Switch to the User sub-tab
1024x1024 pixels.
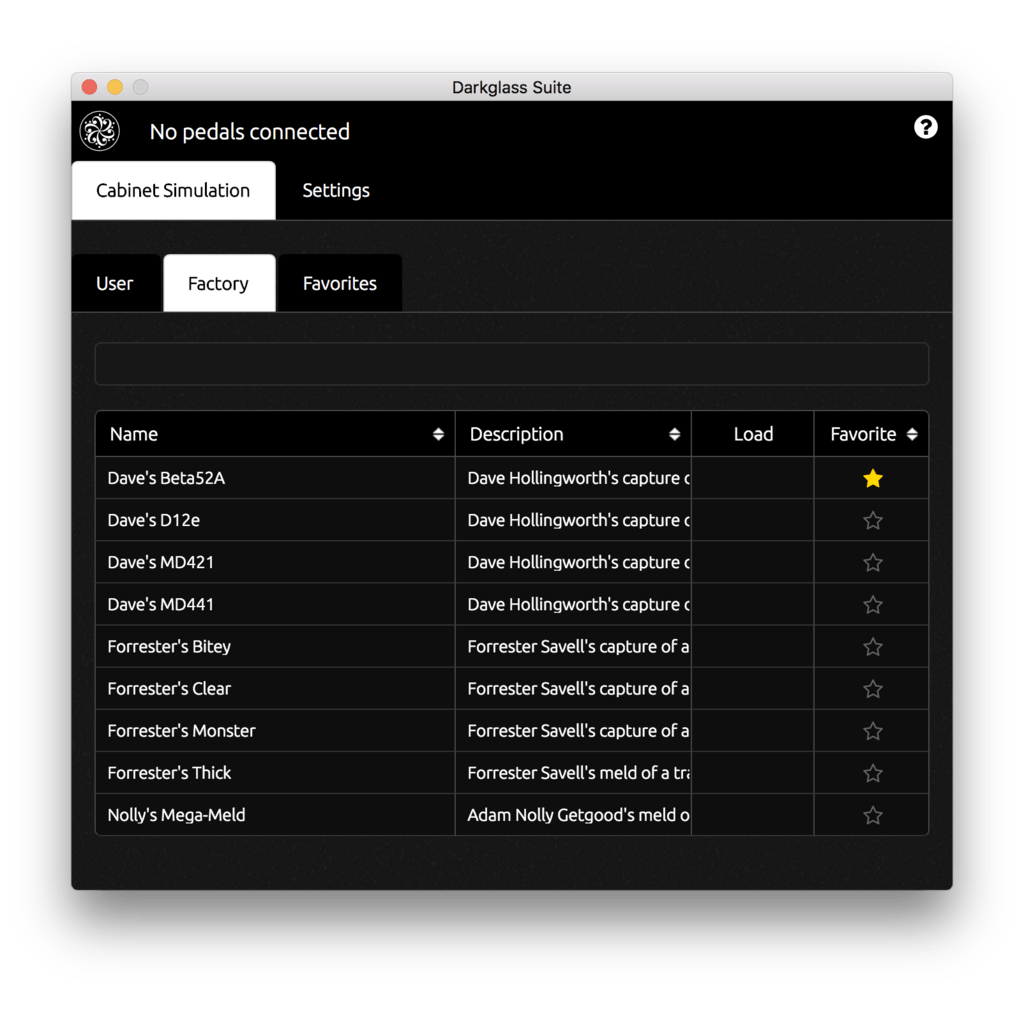(115, 284)
